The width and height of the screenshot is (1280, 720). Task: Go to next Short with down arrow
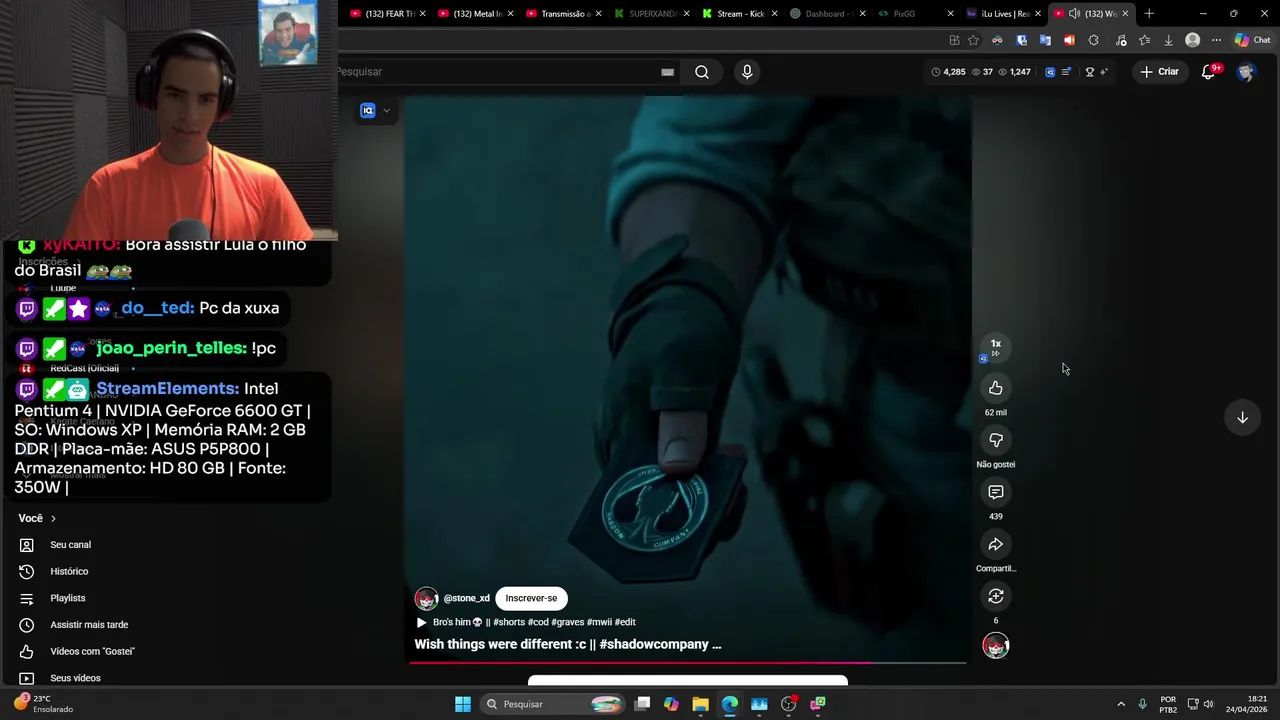click(x=1242, y=417)
